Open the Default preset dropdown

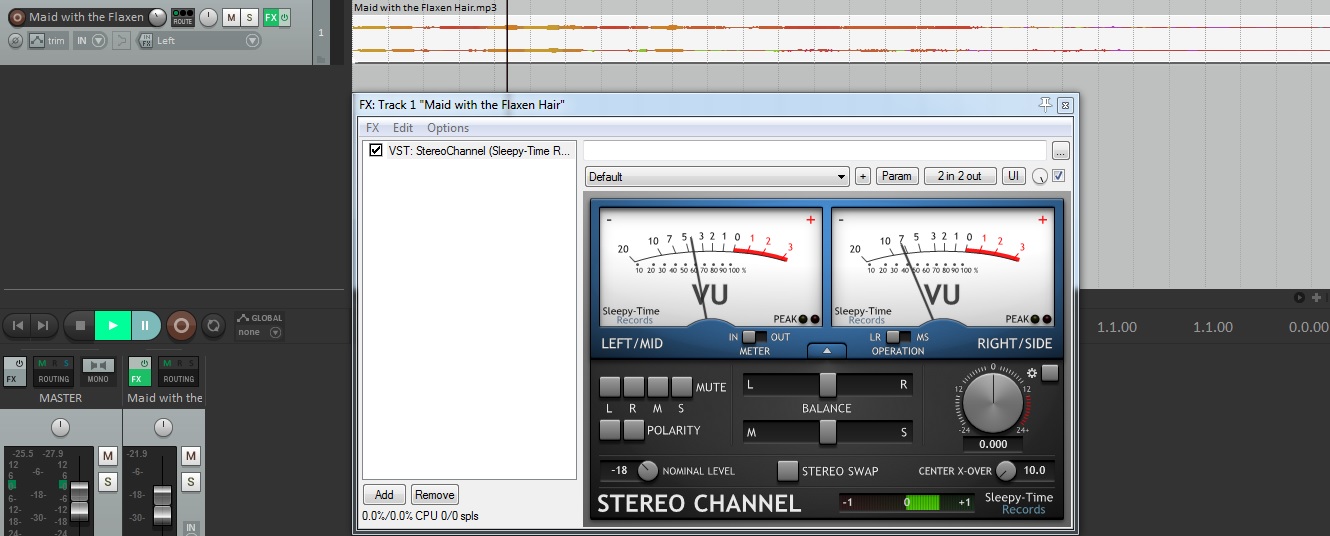[716, 177]
